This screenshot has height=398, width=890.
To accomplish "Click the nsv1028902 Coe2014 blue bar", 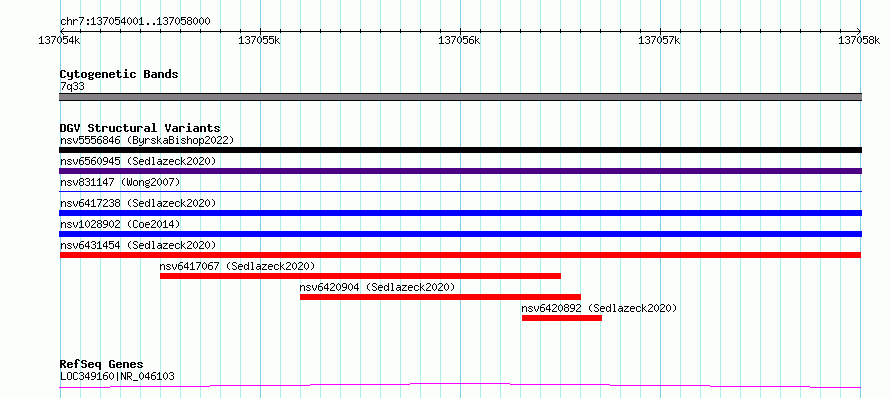I will (460, 234).
